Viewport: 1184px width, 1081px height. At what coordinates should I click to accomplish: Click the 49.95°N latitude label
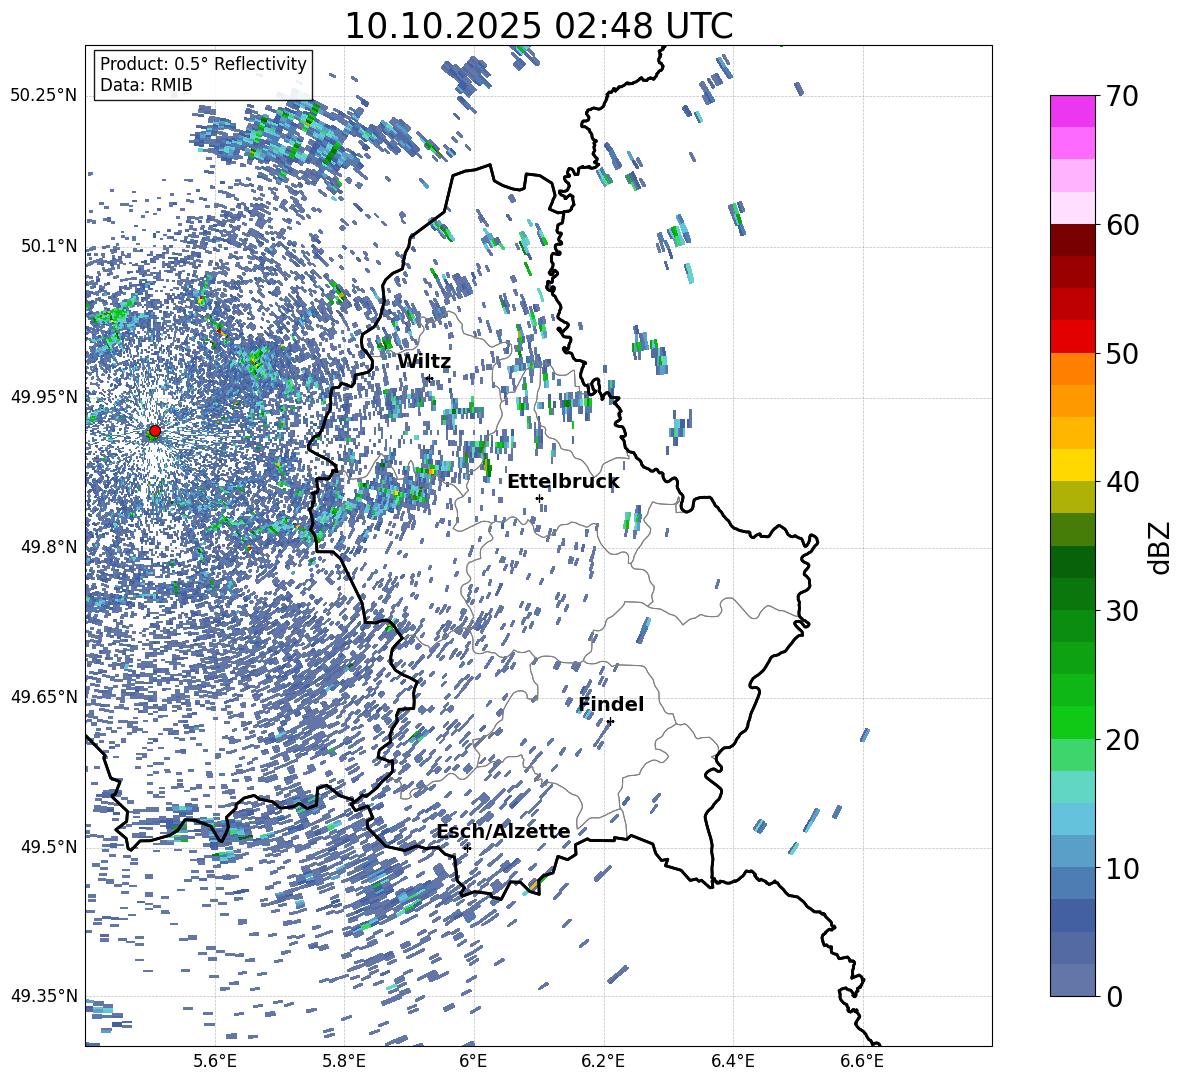(x=44, y=397)
